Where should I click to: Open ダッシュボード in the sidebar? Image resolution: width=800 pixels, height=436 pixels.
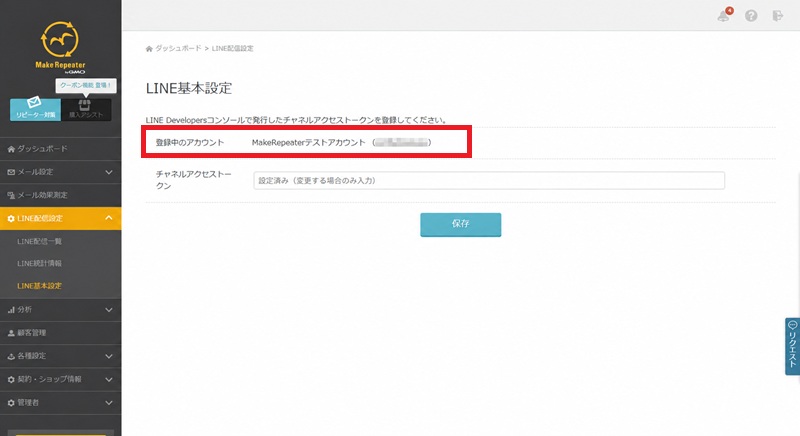pos(60,149)
